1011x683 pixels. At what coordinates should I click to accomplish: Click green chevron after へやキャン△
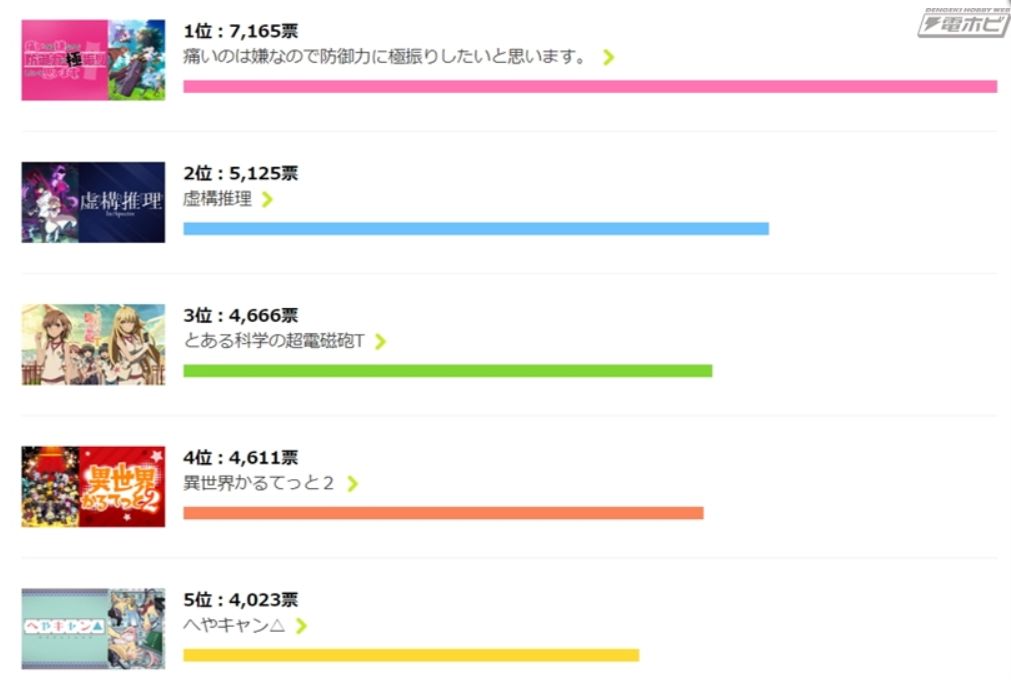click(x=300, y=626)
